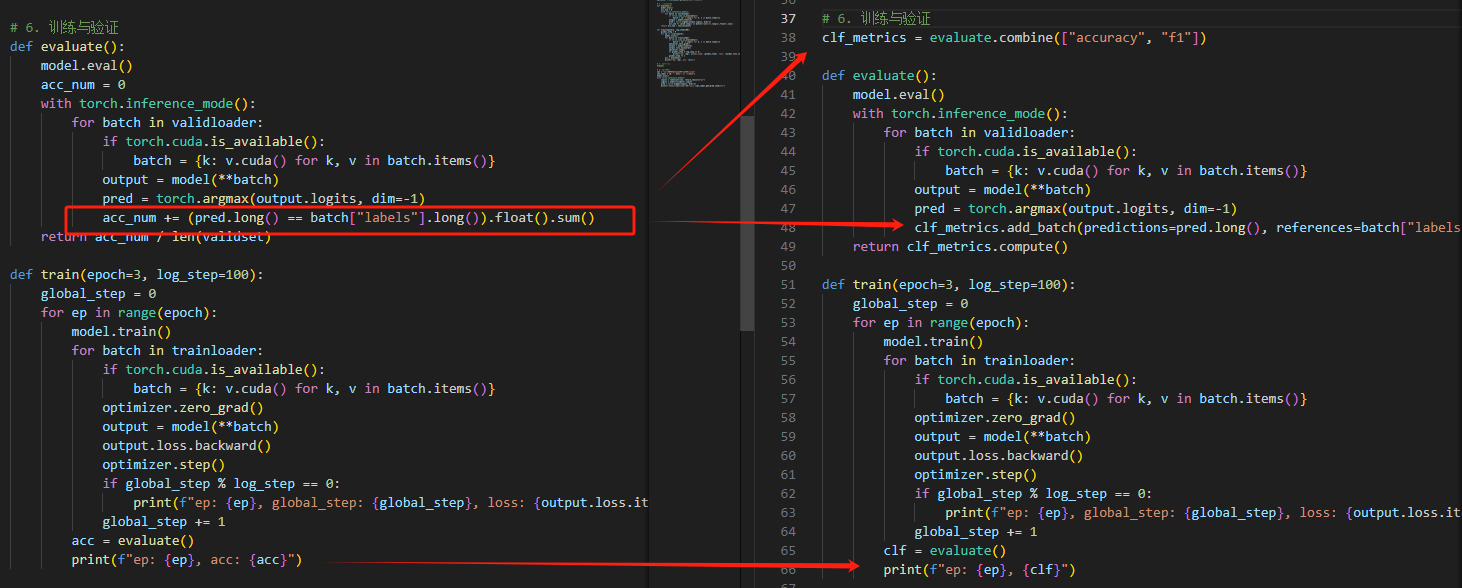Click 'for ep in range(epoch):' in left pane
1462x588 pixels.
point(129,313)
